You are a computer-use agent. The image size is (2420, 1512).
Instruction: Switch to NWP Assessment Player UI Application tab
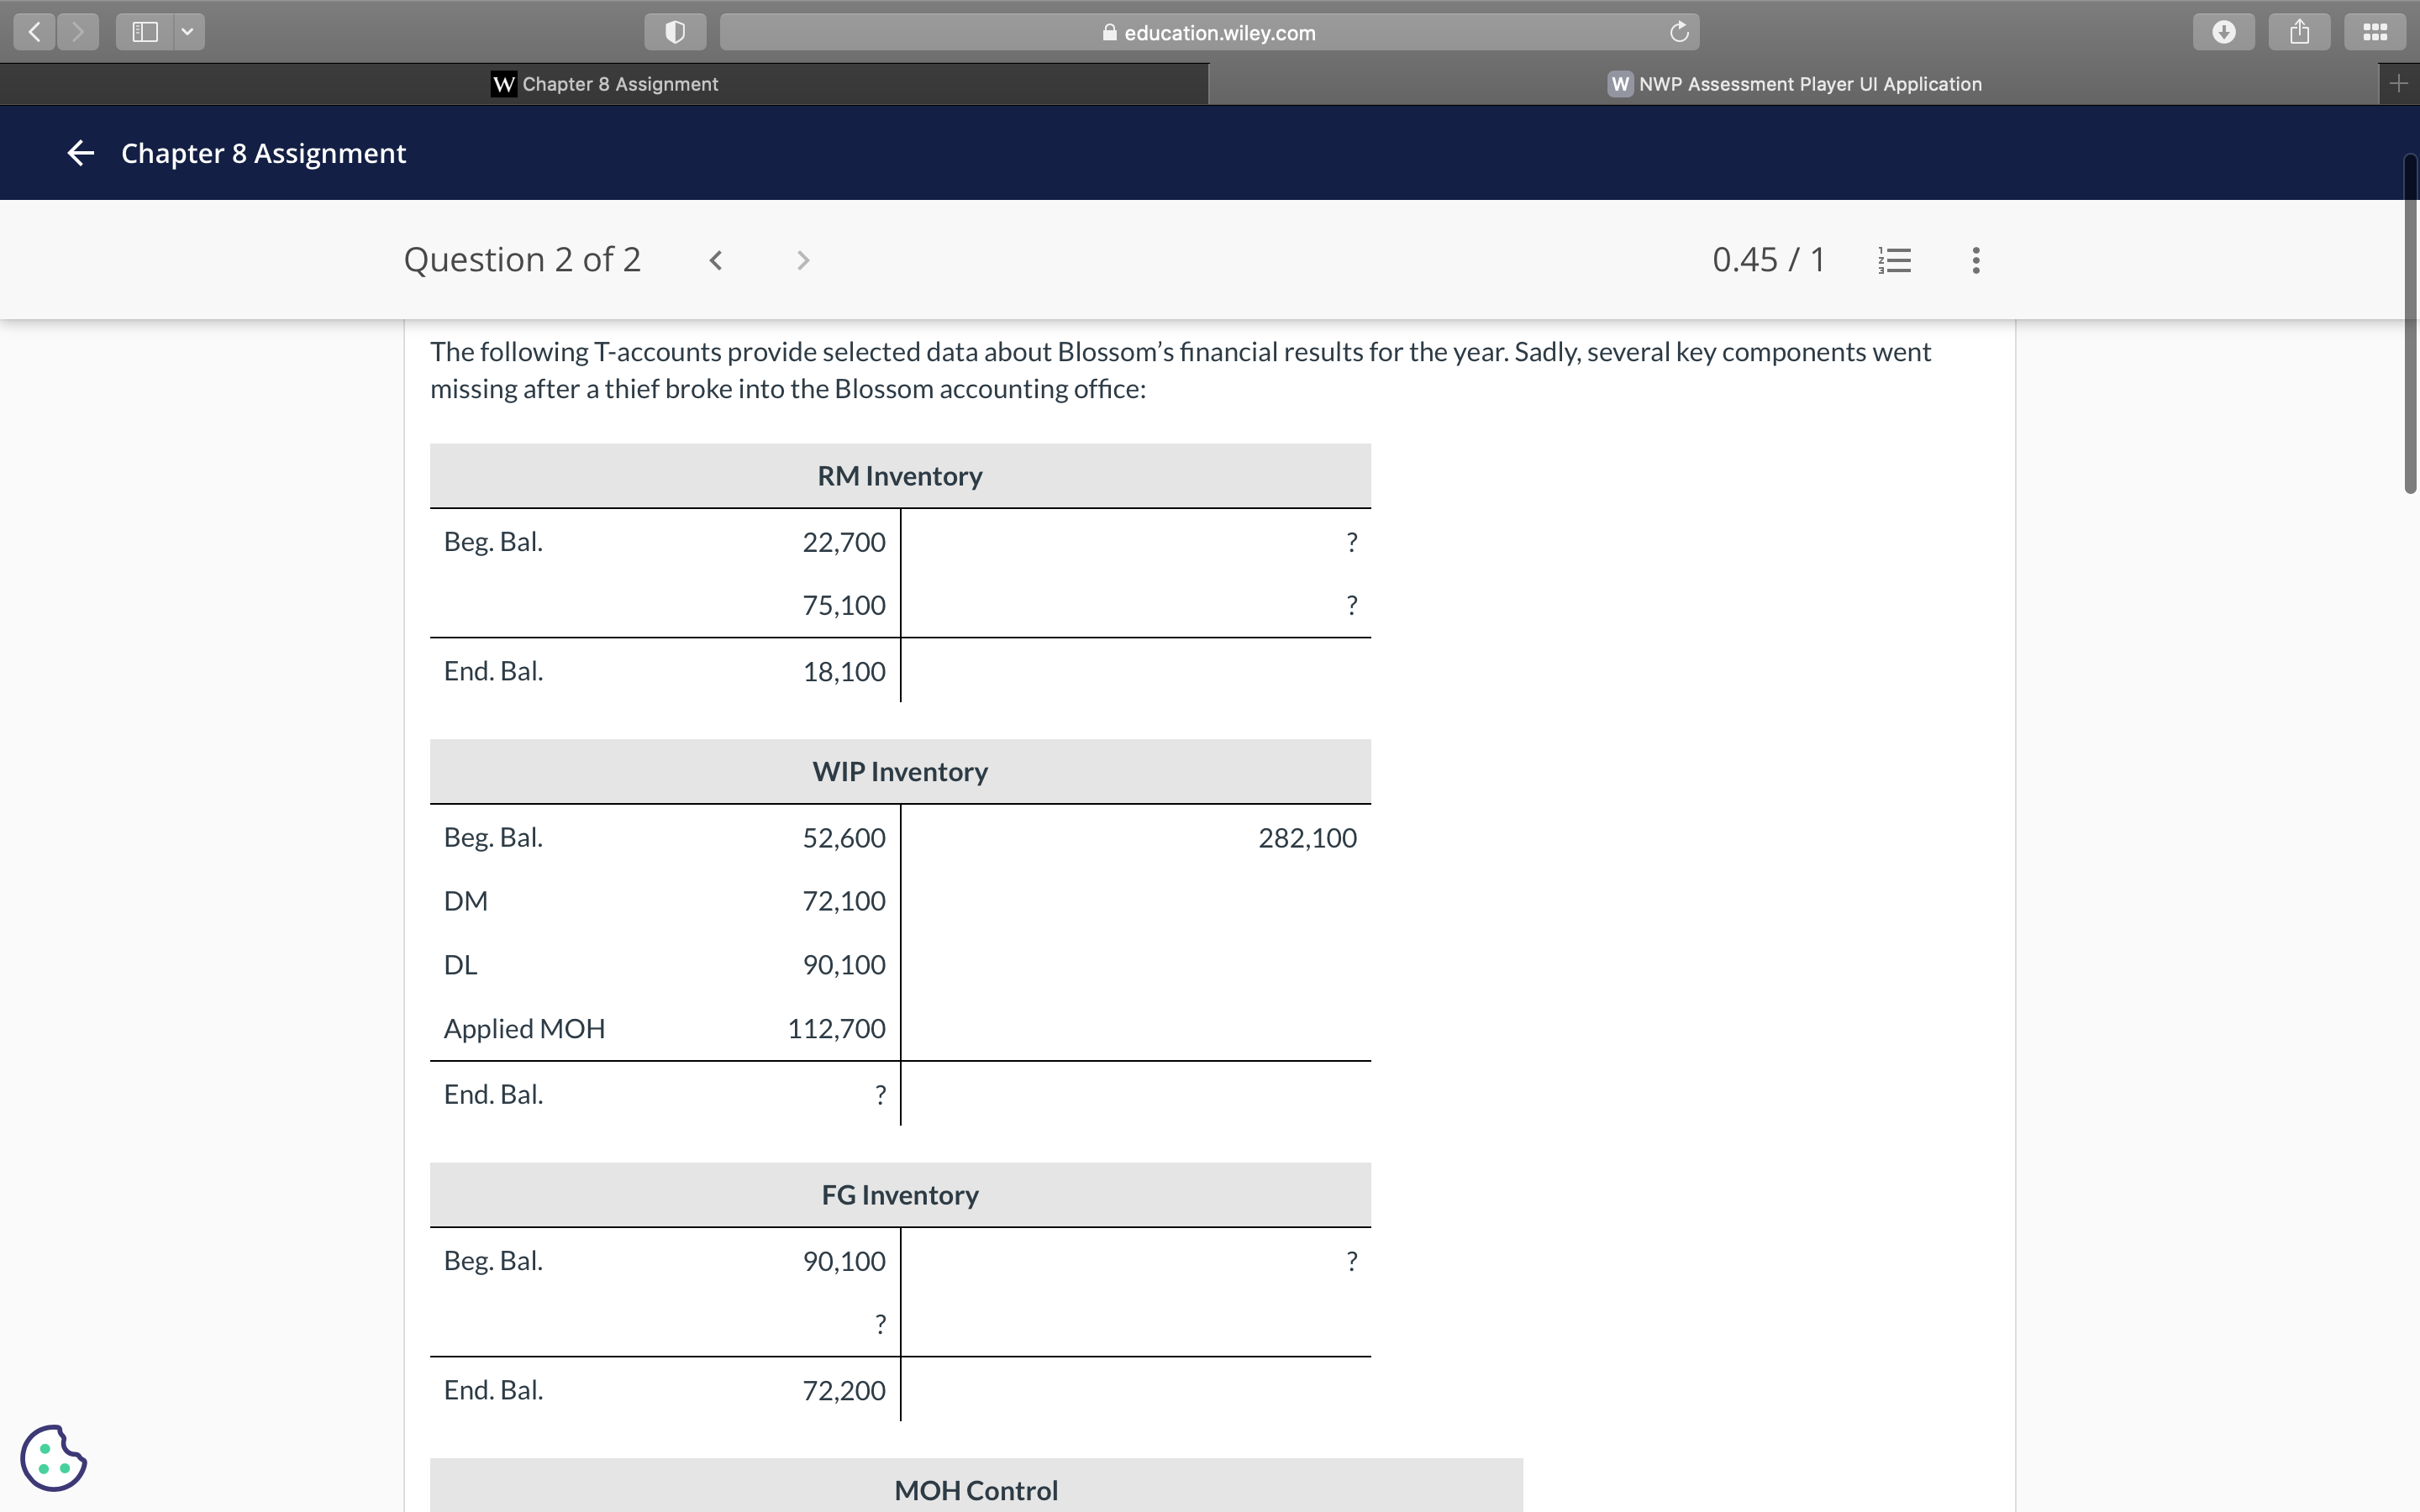[x=1794, y=84]
